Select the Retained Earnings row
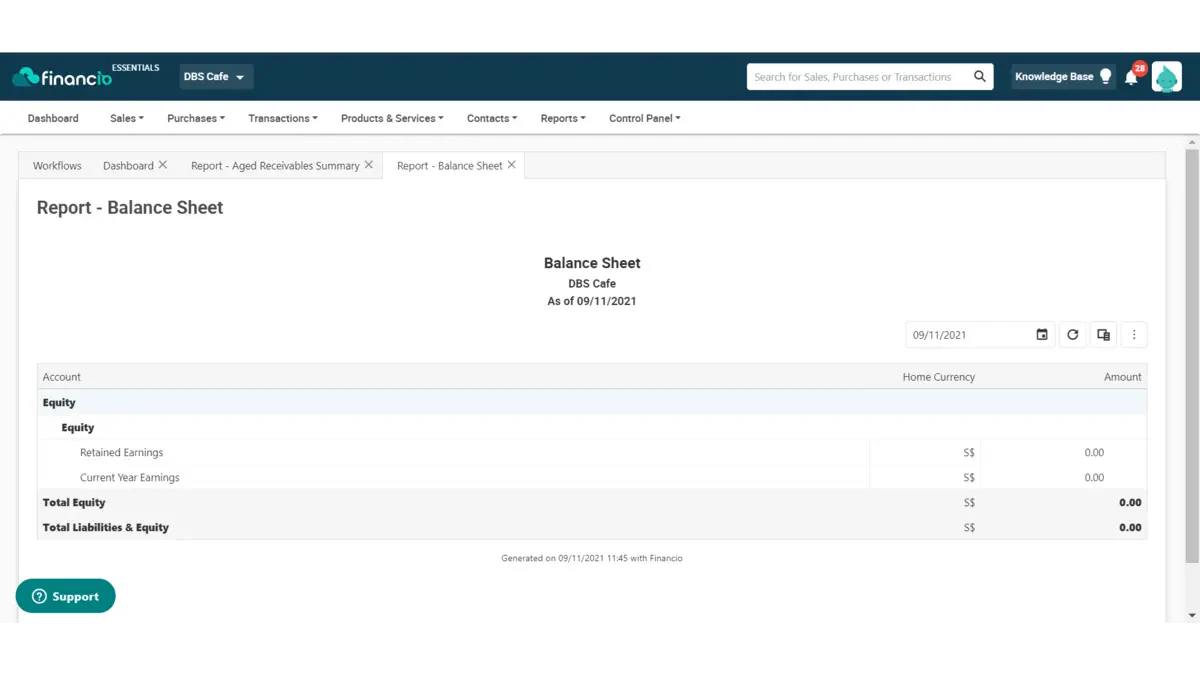 592,453
